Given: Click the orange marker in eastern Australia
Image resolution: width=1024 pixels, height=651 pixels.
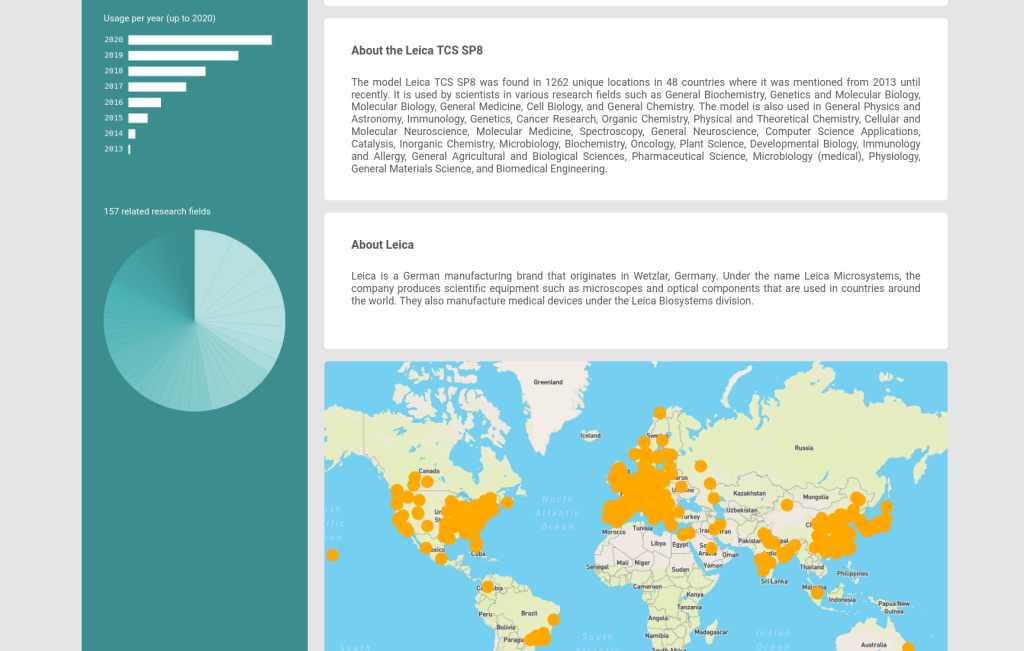Looking at the screenshot, I should pyautogui.click(x=908, y=647).
